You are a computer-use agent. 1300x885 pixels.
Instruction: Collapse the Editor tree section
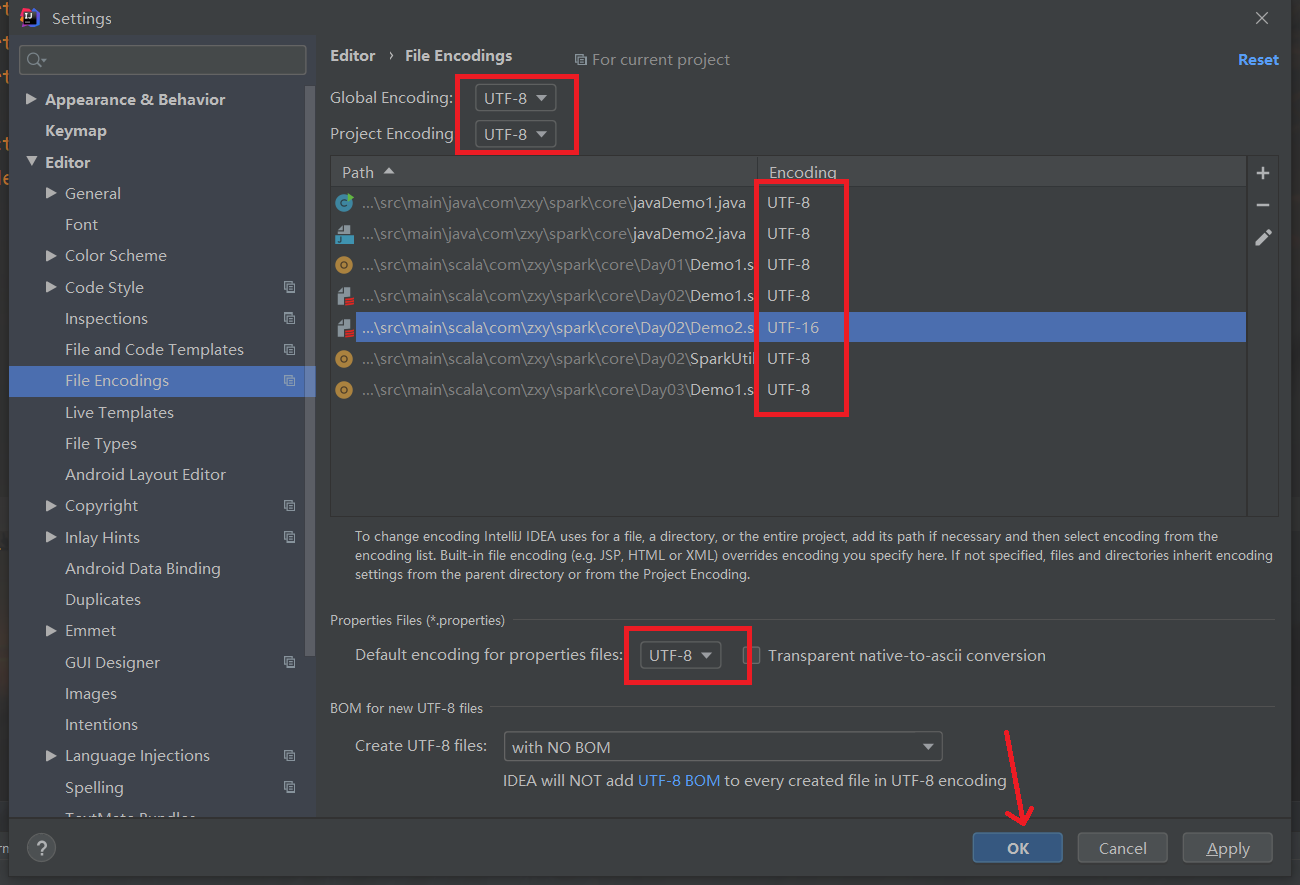coord(31,161)
